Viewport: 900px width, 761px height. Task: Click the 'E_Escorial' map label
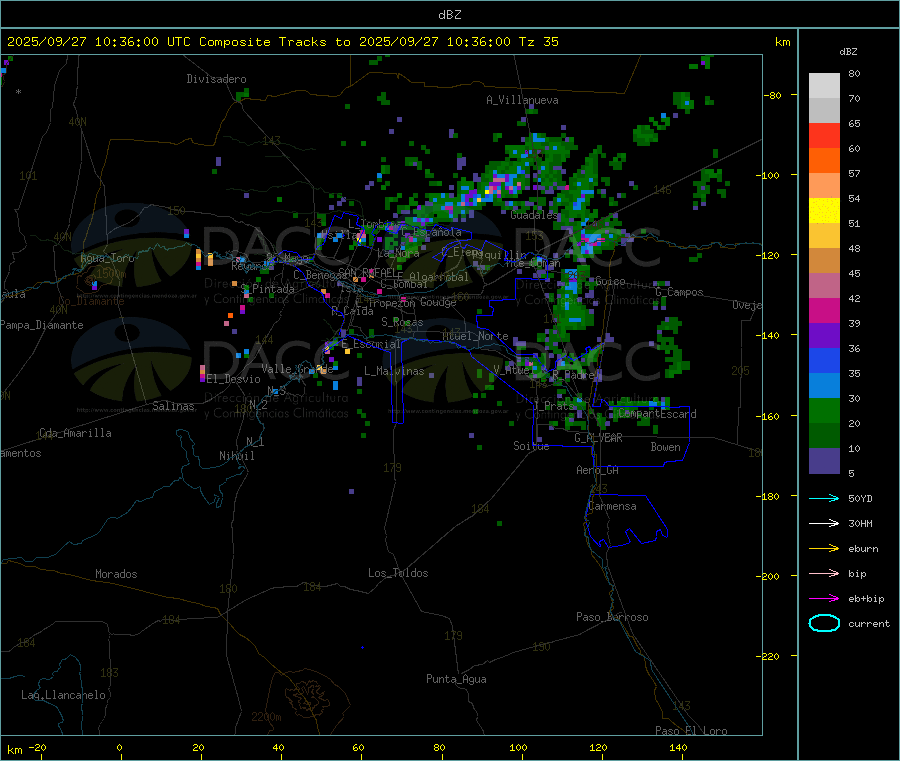pos(371,344)
